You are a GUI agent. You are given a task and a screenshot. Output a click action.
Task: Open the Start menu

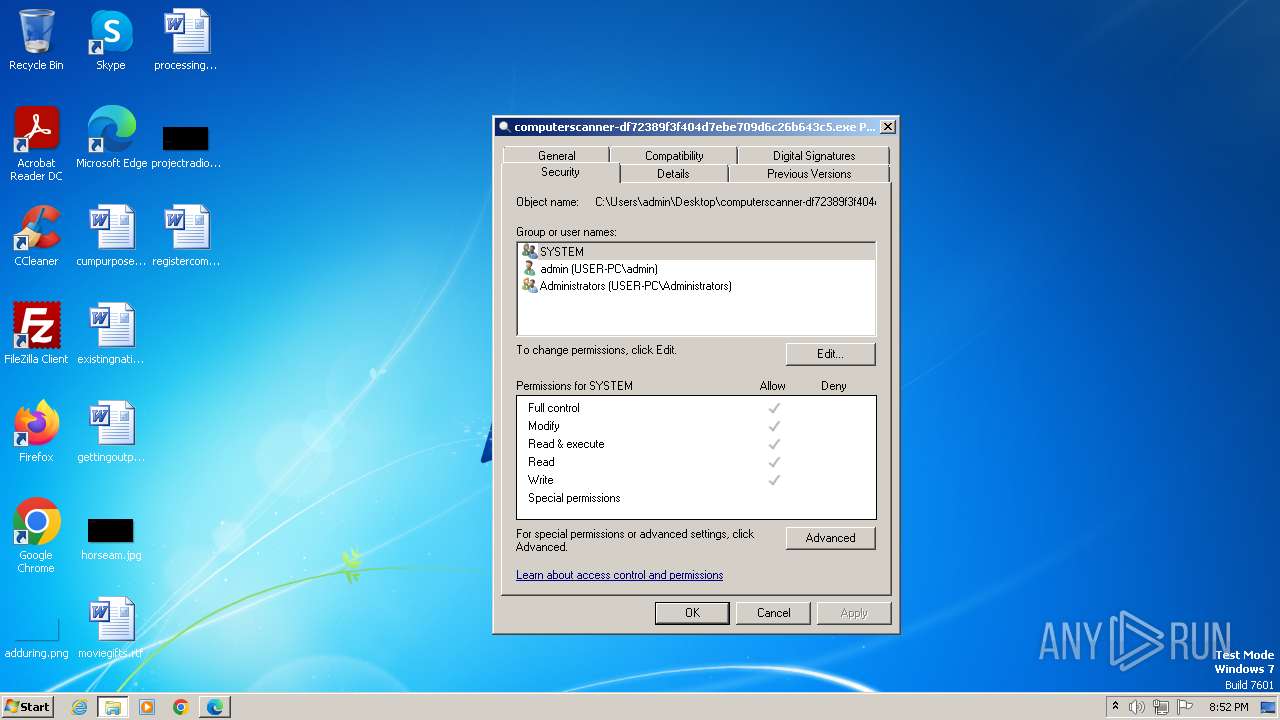[x=27, y=707]
